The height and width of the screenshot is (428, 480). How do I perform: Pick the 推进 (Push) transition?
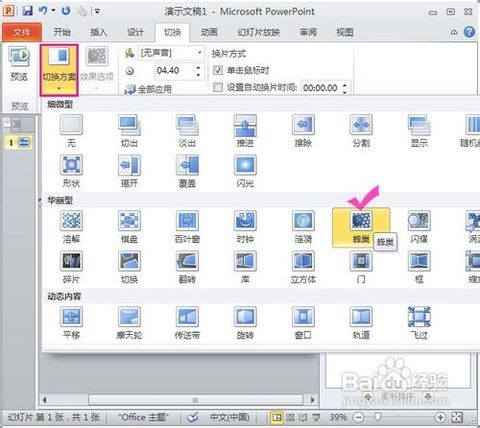click(245, 131)
